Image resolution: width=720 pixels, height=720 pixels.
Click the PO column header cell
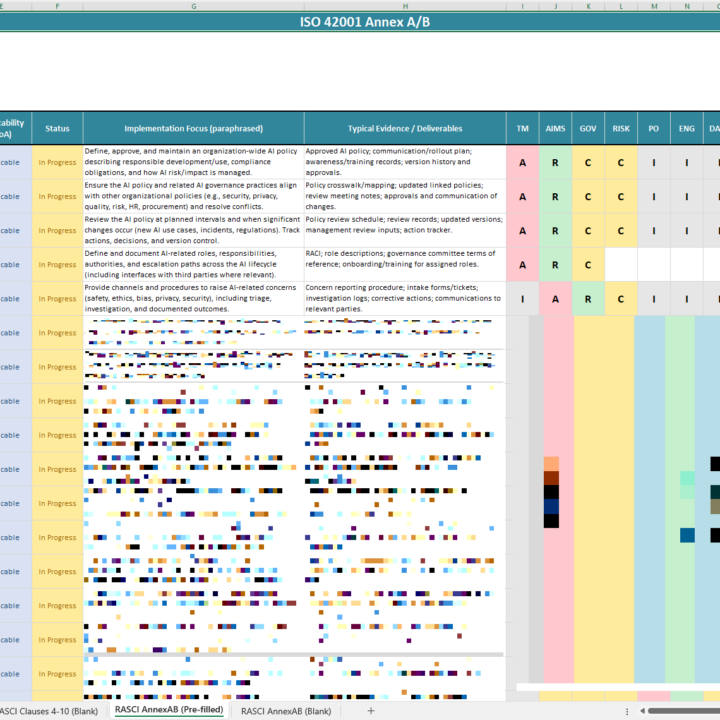click(654, 129)
